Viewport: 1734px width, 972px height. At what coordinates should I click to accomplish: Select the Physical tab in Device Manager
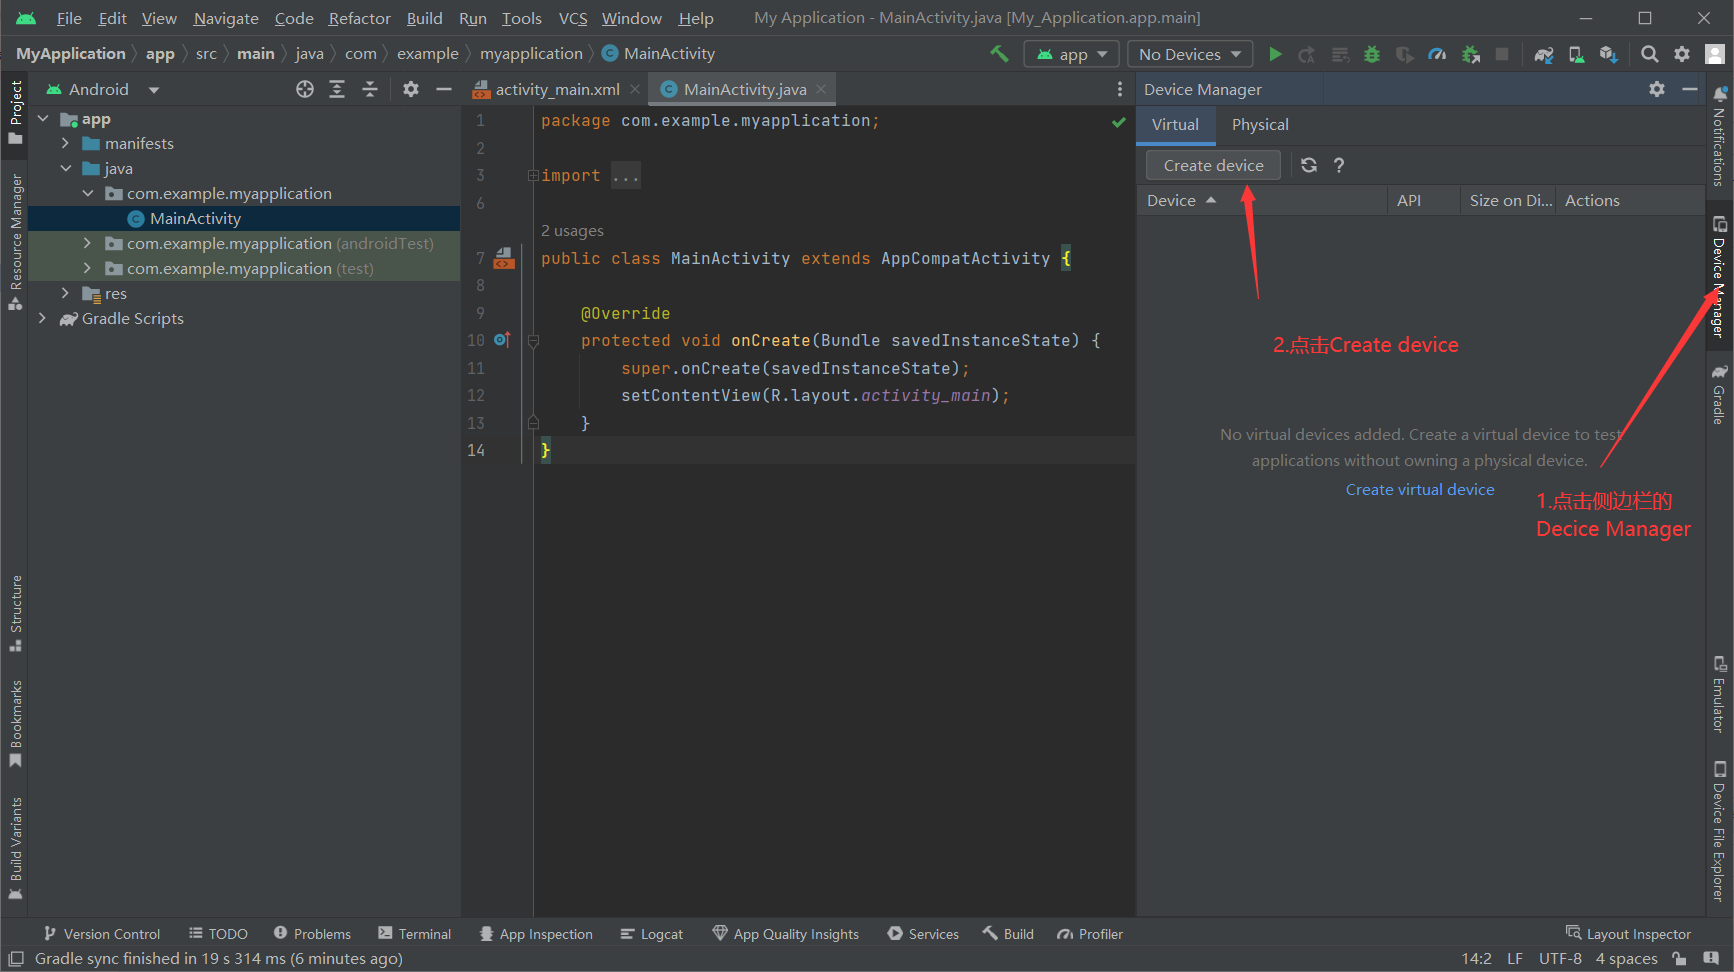[1260, 125]
